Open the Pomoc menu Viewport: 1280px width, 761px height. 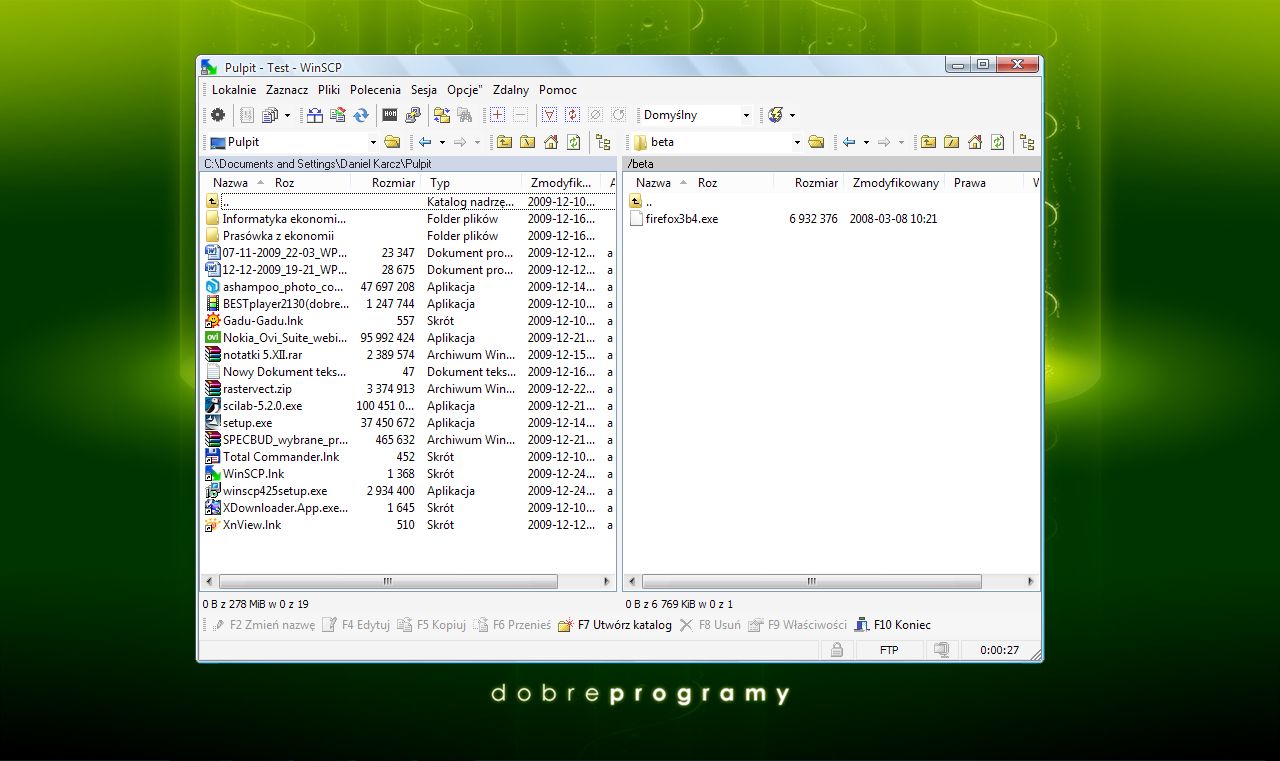(558, 90)
